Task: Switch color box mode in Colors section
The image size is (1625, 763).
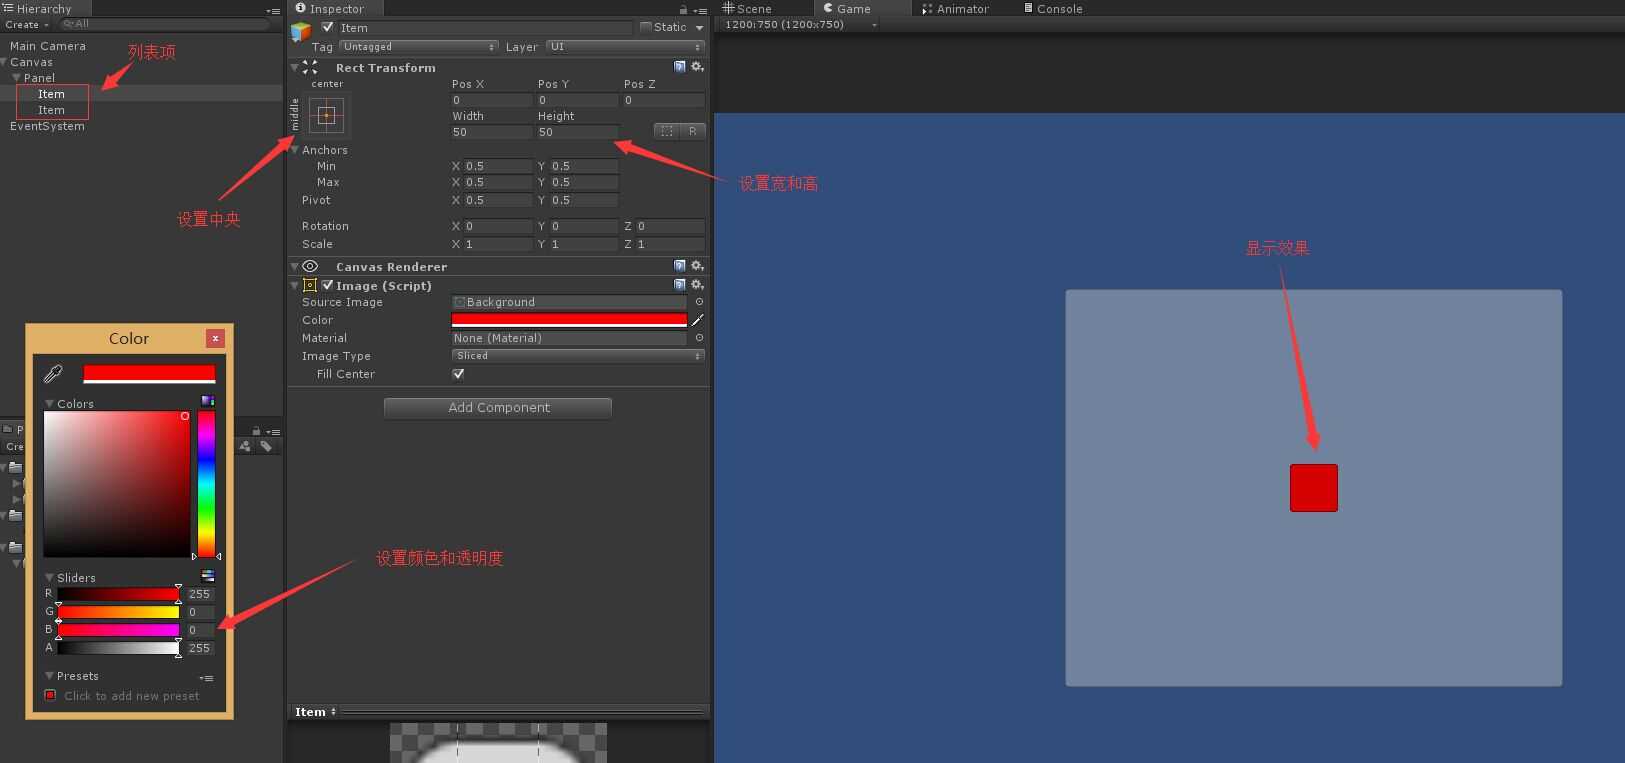Action: pos(207,401)
